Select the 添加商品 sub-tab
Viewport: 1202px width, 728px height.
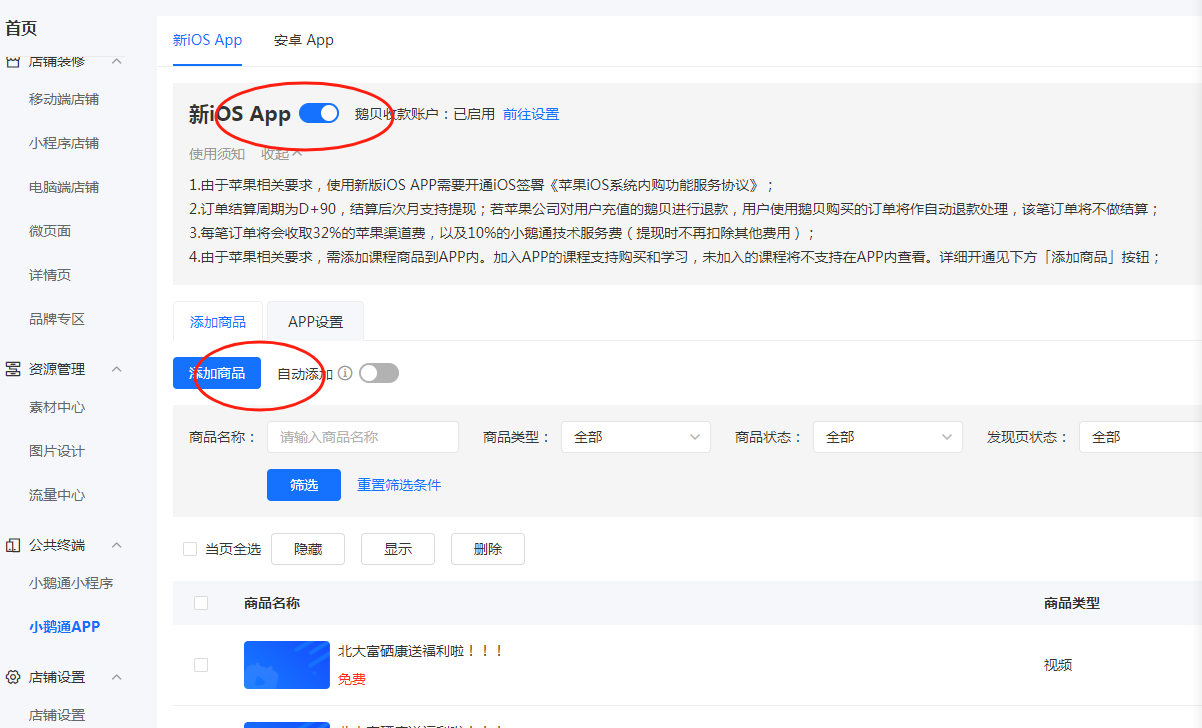tap(218, 322)
